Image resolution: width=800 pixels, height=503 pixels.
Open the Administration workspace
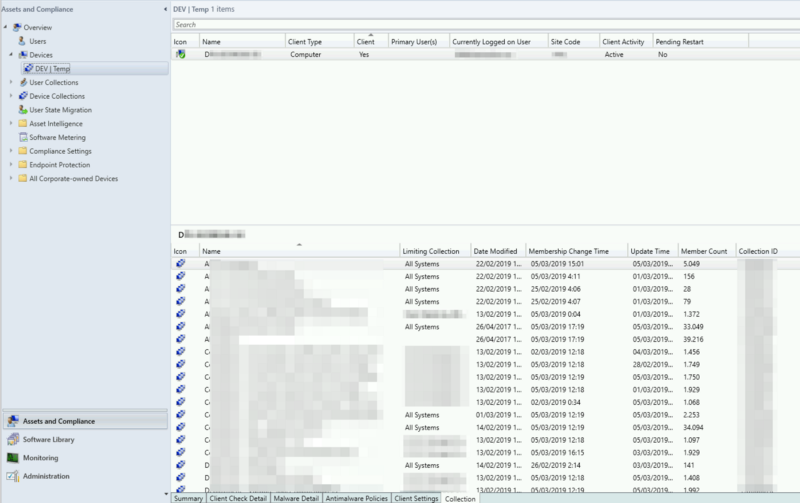pyautogui.click(x=46, y=476)
